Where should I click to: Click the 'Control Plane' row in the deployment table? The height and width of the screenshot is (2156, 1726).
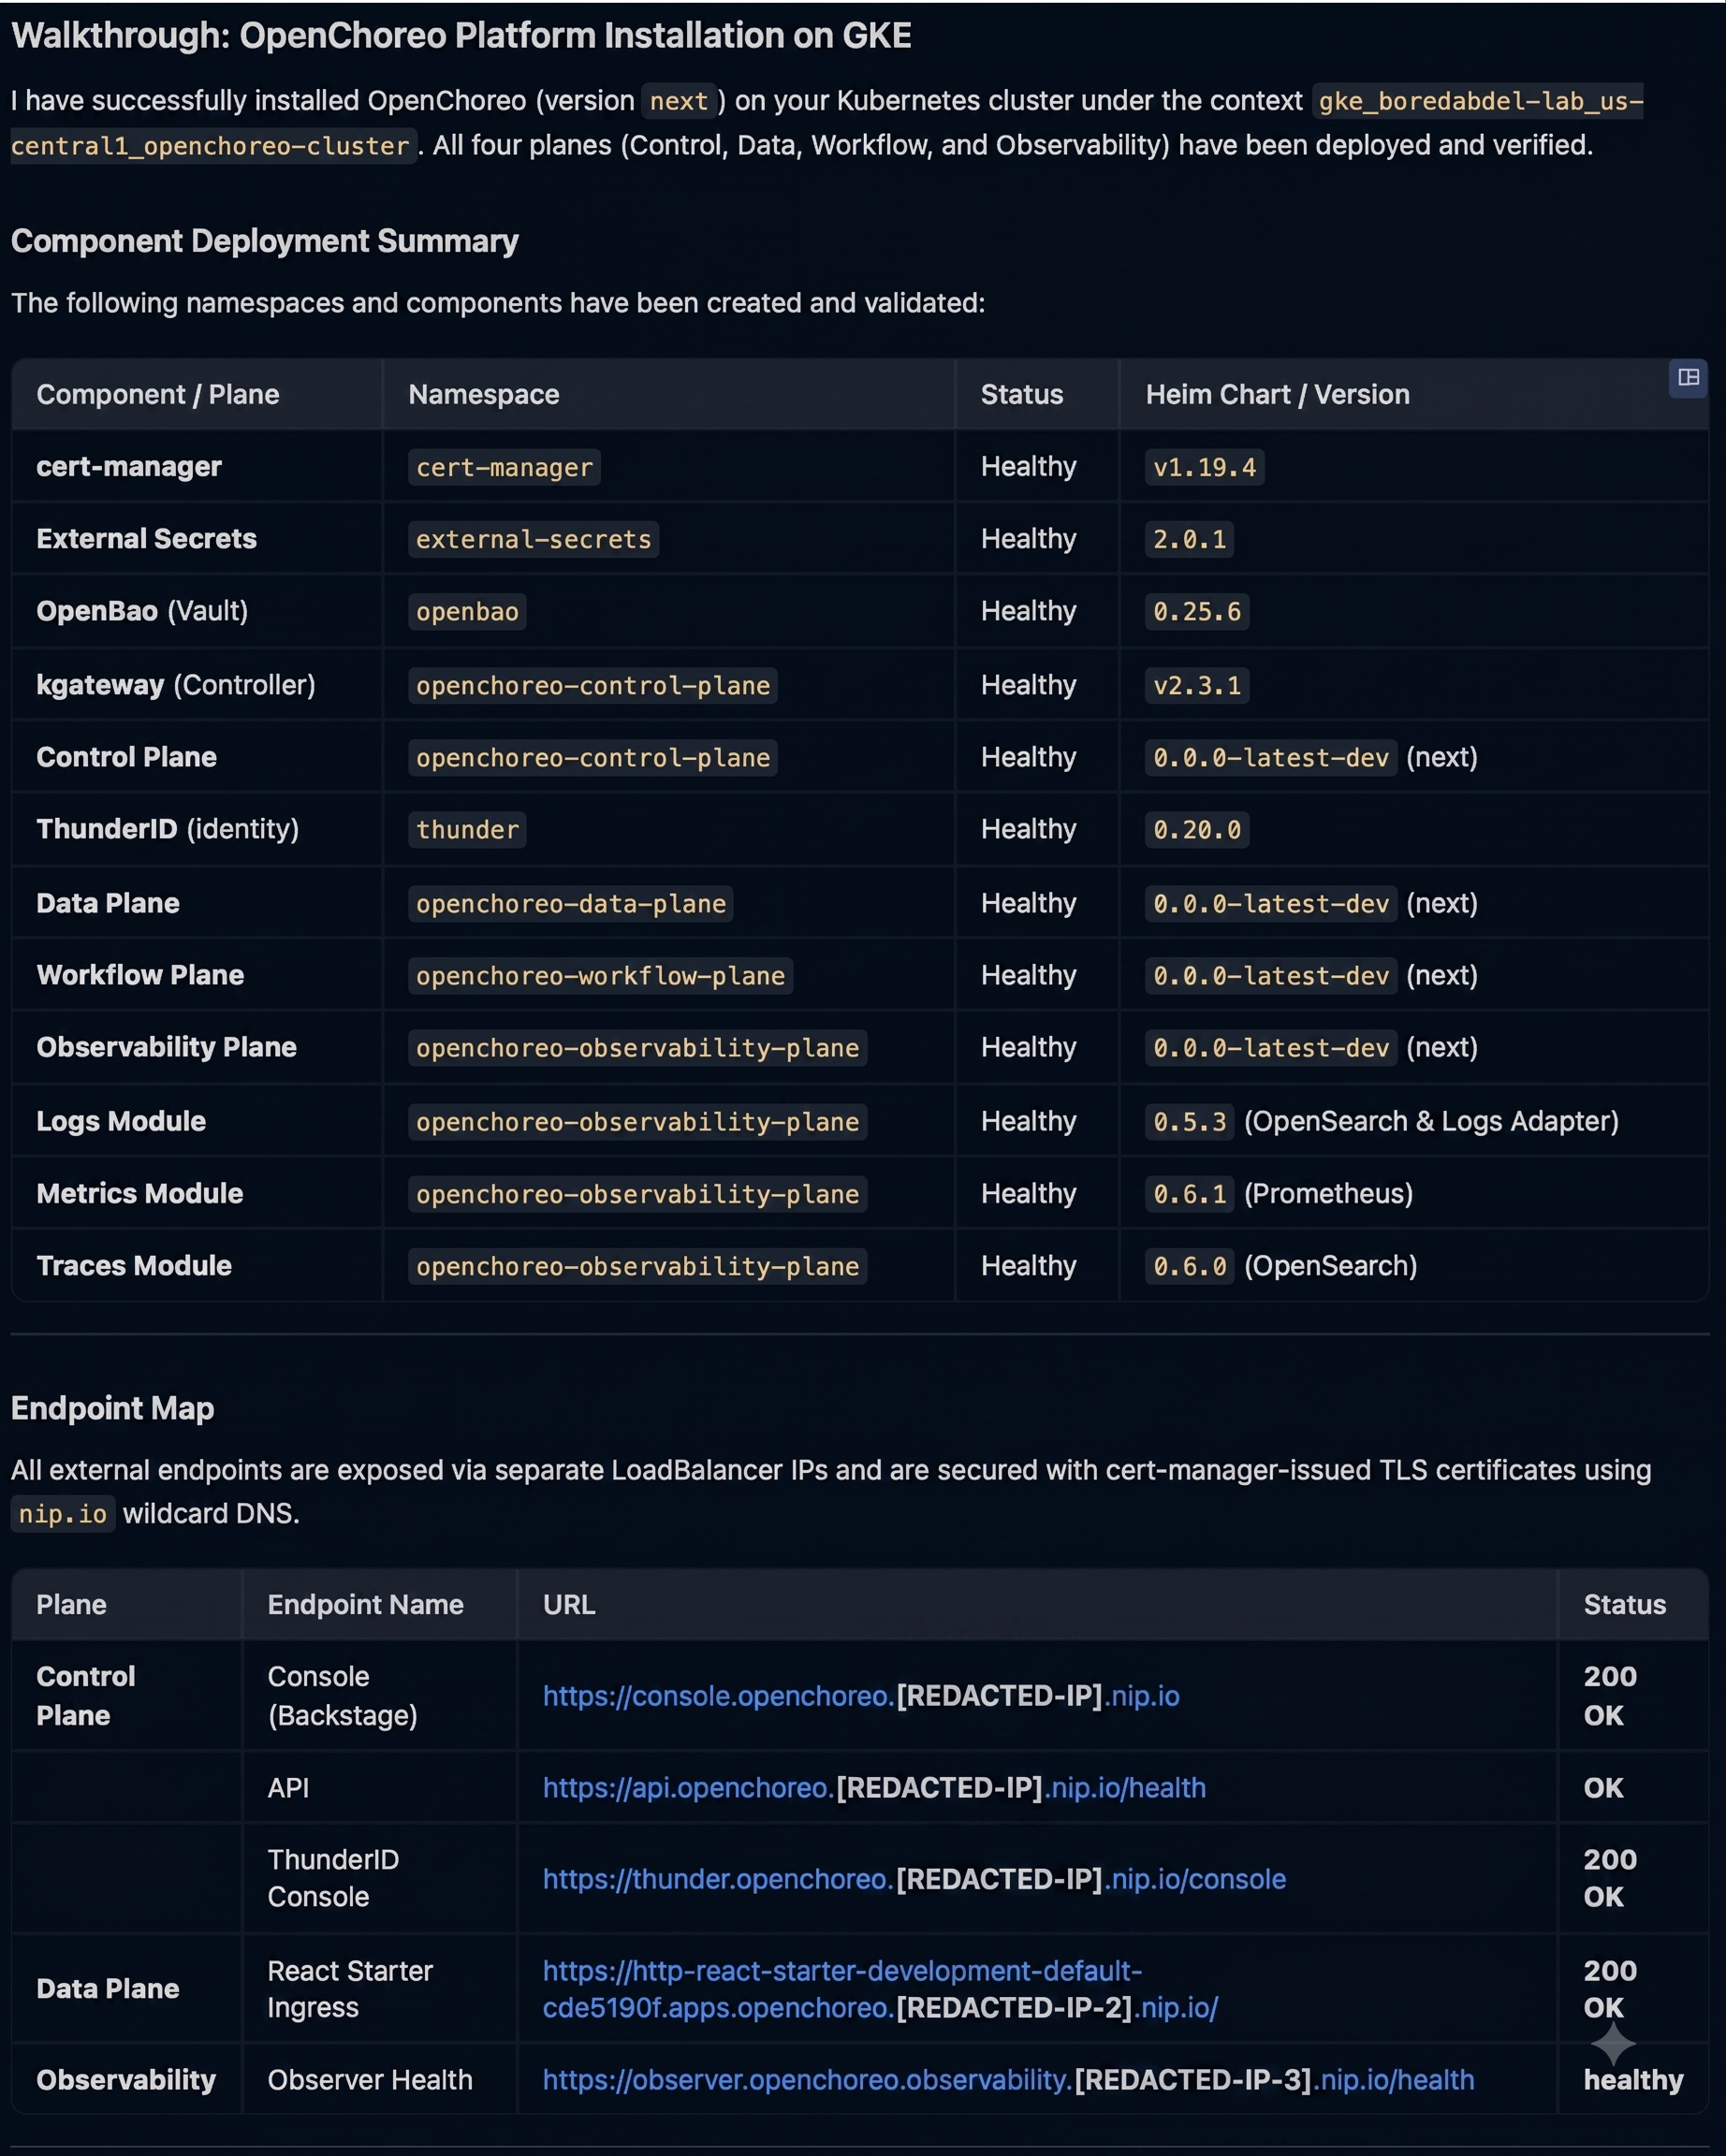point(860,757)
